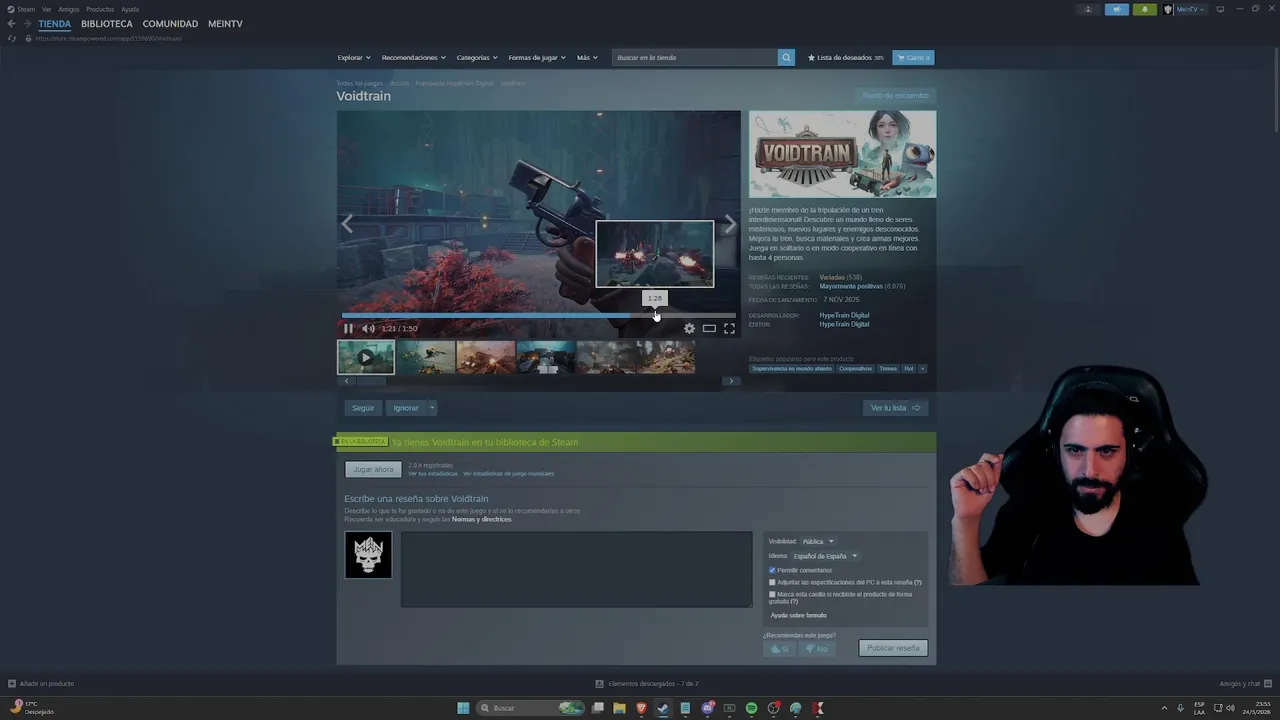
Task: Reload page with refresh icon near URL
Action: (12, 38)
